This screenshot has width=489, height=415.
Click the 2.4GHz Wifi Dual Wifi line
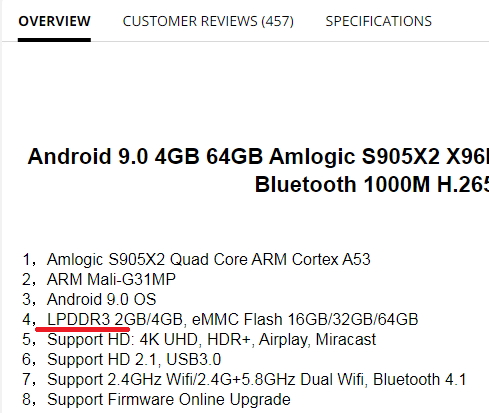tap(256, 379)
